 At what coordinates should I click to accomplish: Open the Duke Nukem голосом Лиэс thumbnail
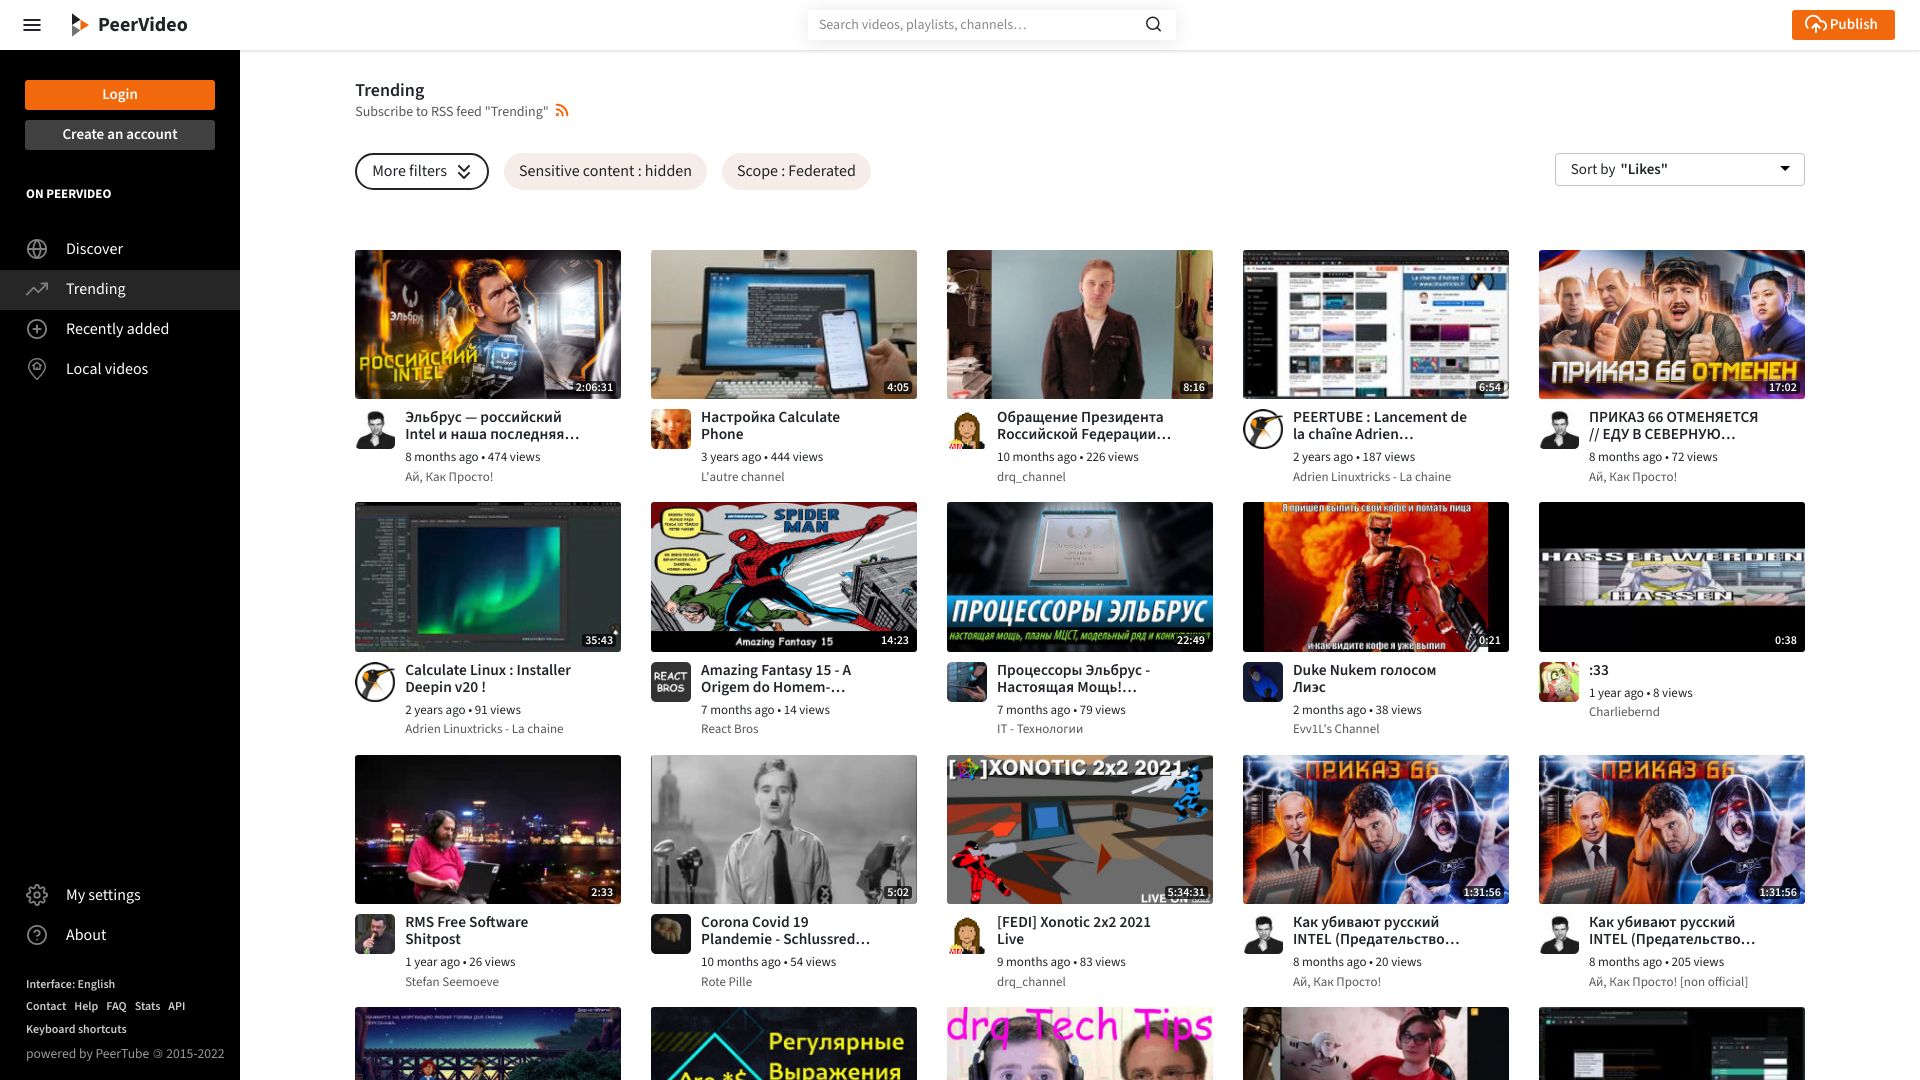coord(1376,577)
